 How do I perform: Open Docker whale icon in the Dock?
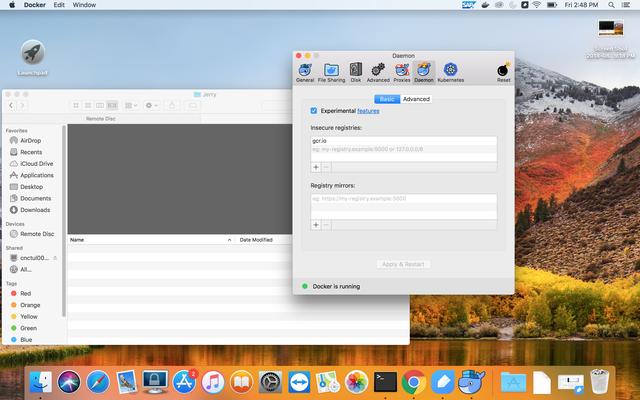[x=471, y=382]
